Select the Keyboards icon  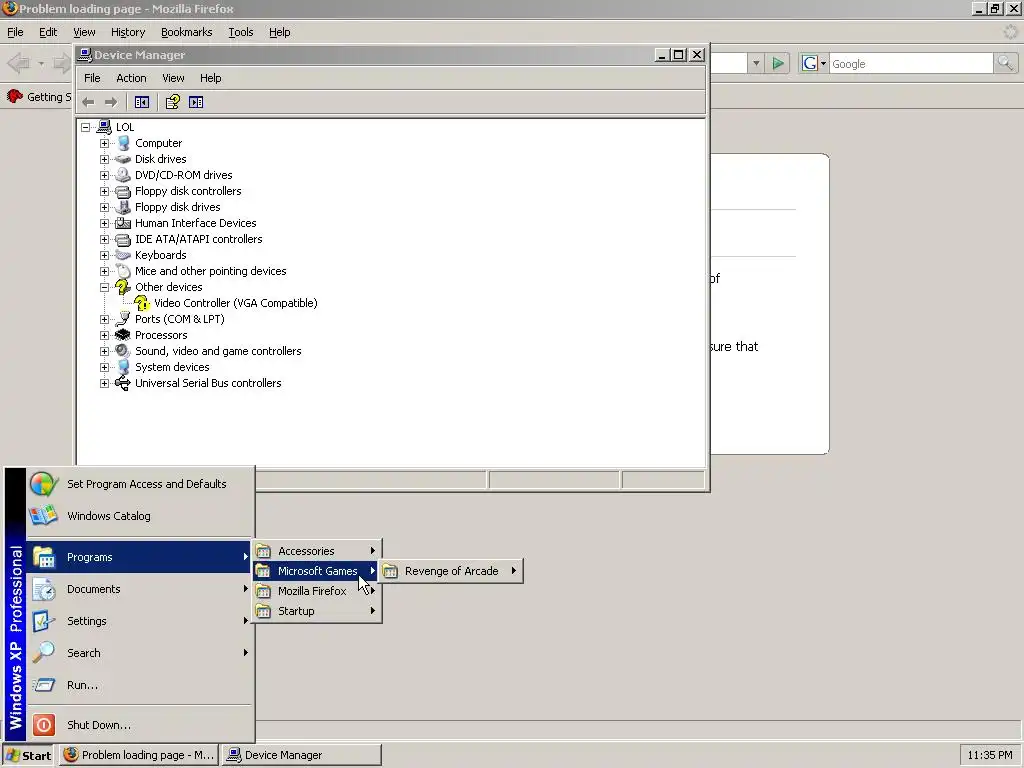123,255
